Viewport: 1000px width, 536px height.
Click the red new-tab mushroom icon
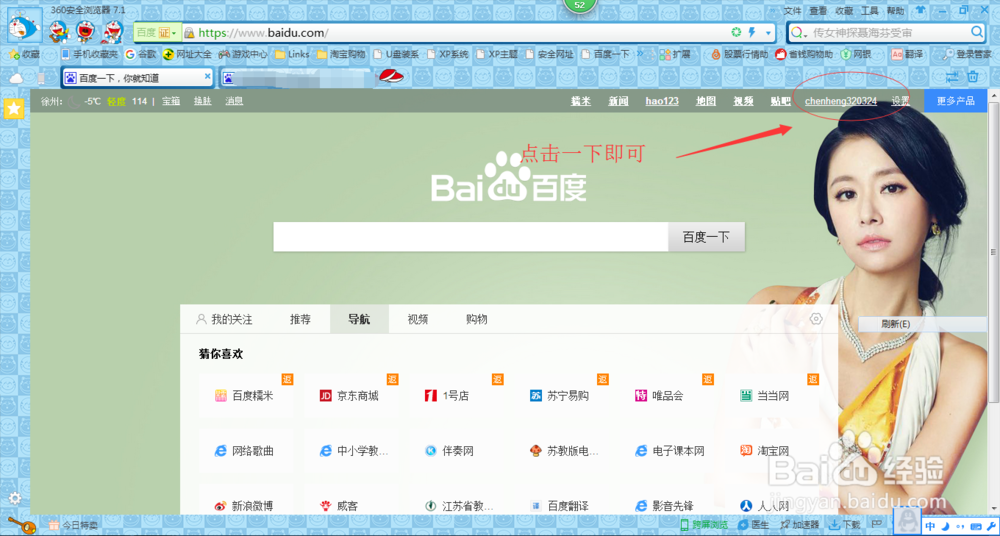coord(392,77)
